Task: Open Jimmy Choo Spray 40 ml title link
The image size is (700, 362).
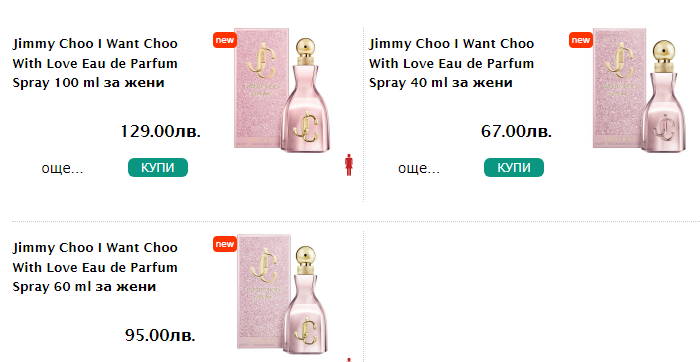Action: (451, 63)
